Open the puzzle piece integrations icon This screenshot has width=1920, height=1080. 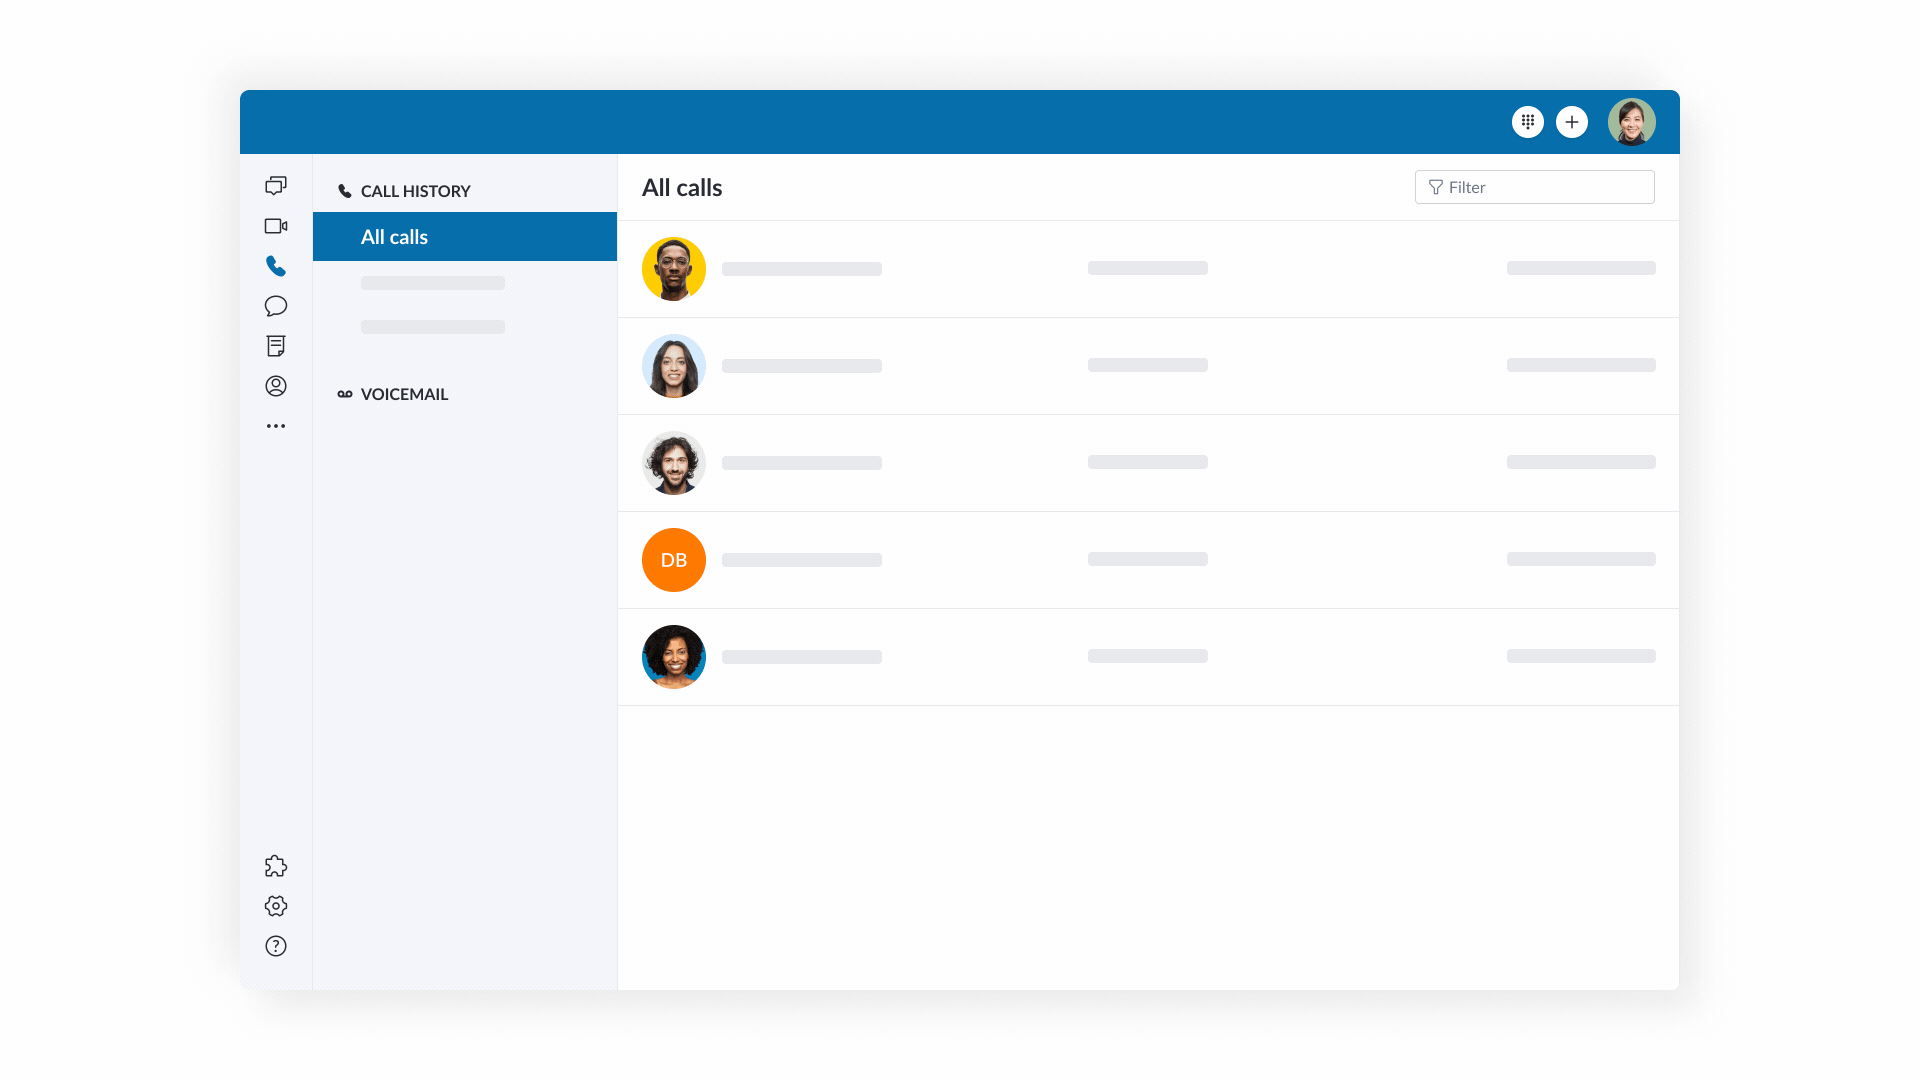click(x=276, y=866)
